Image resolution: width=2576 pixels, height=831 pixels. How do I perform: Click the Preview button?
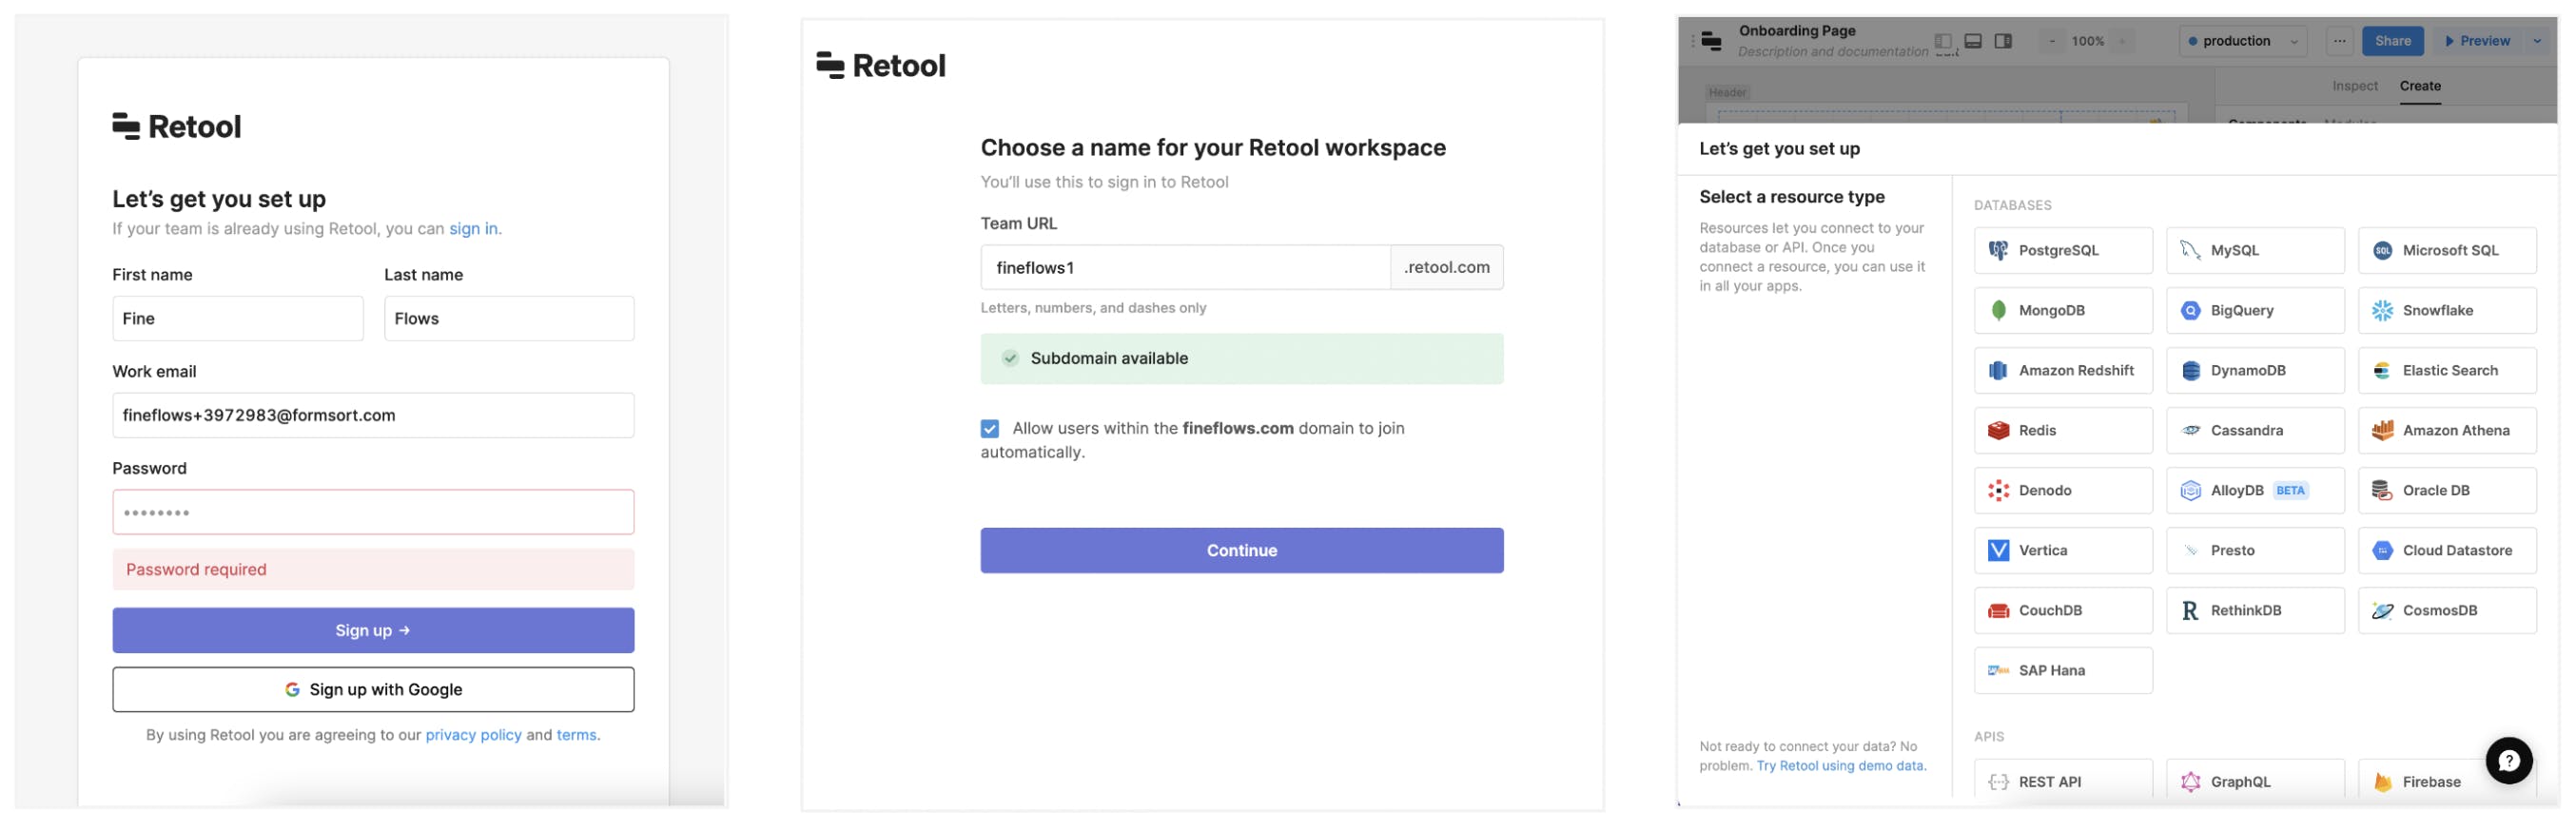pos(2477,41)
